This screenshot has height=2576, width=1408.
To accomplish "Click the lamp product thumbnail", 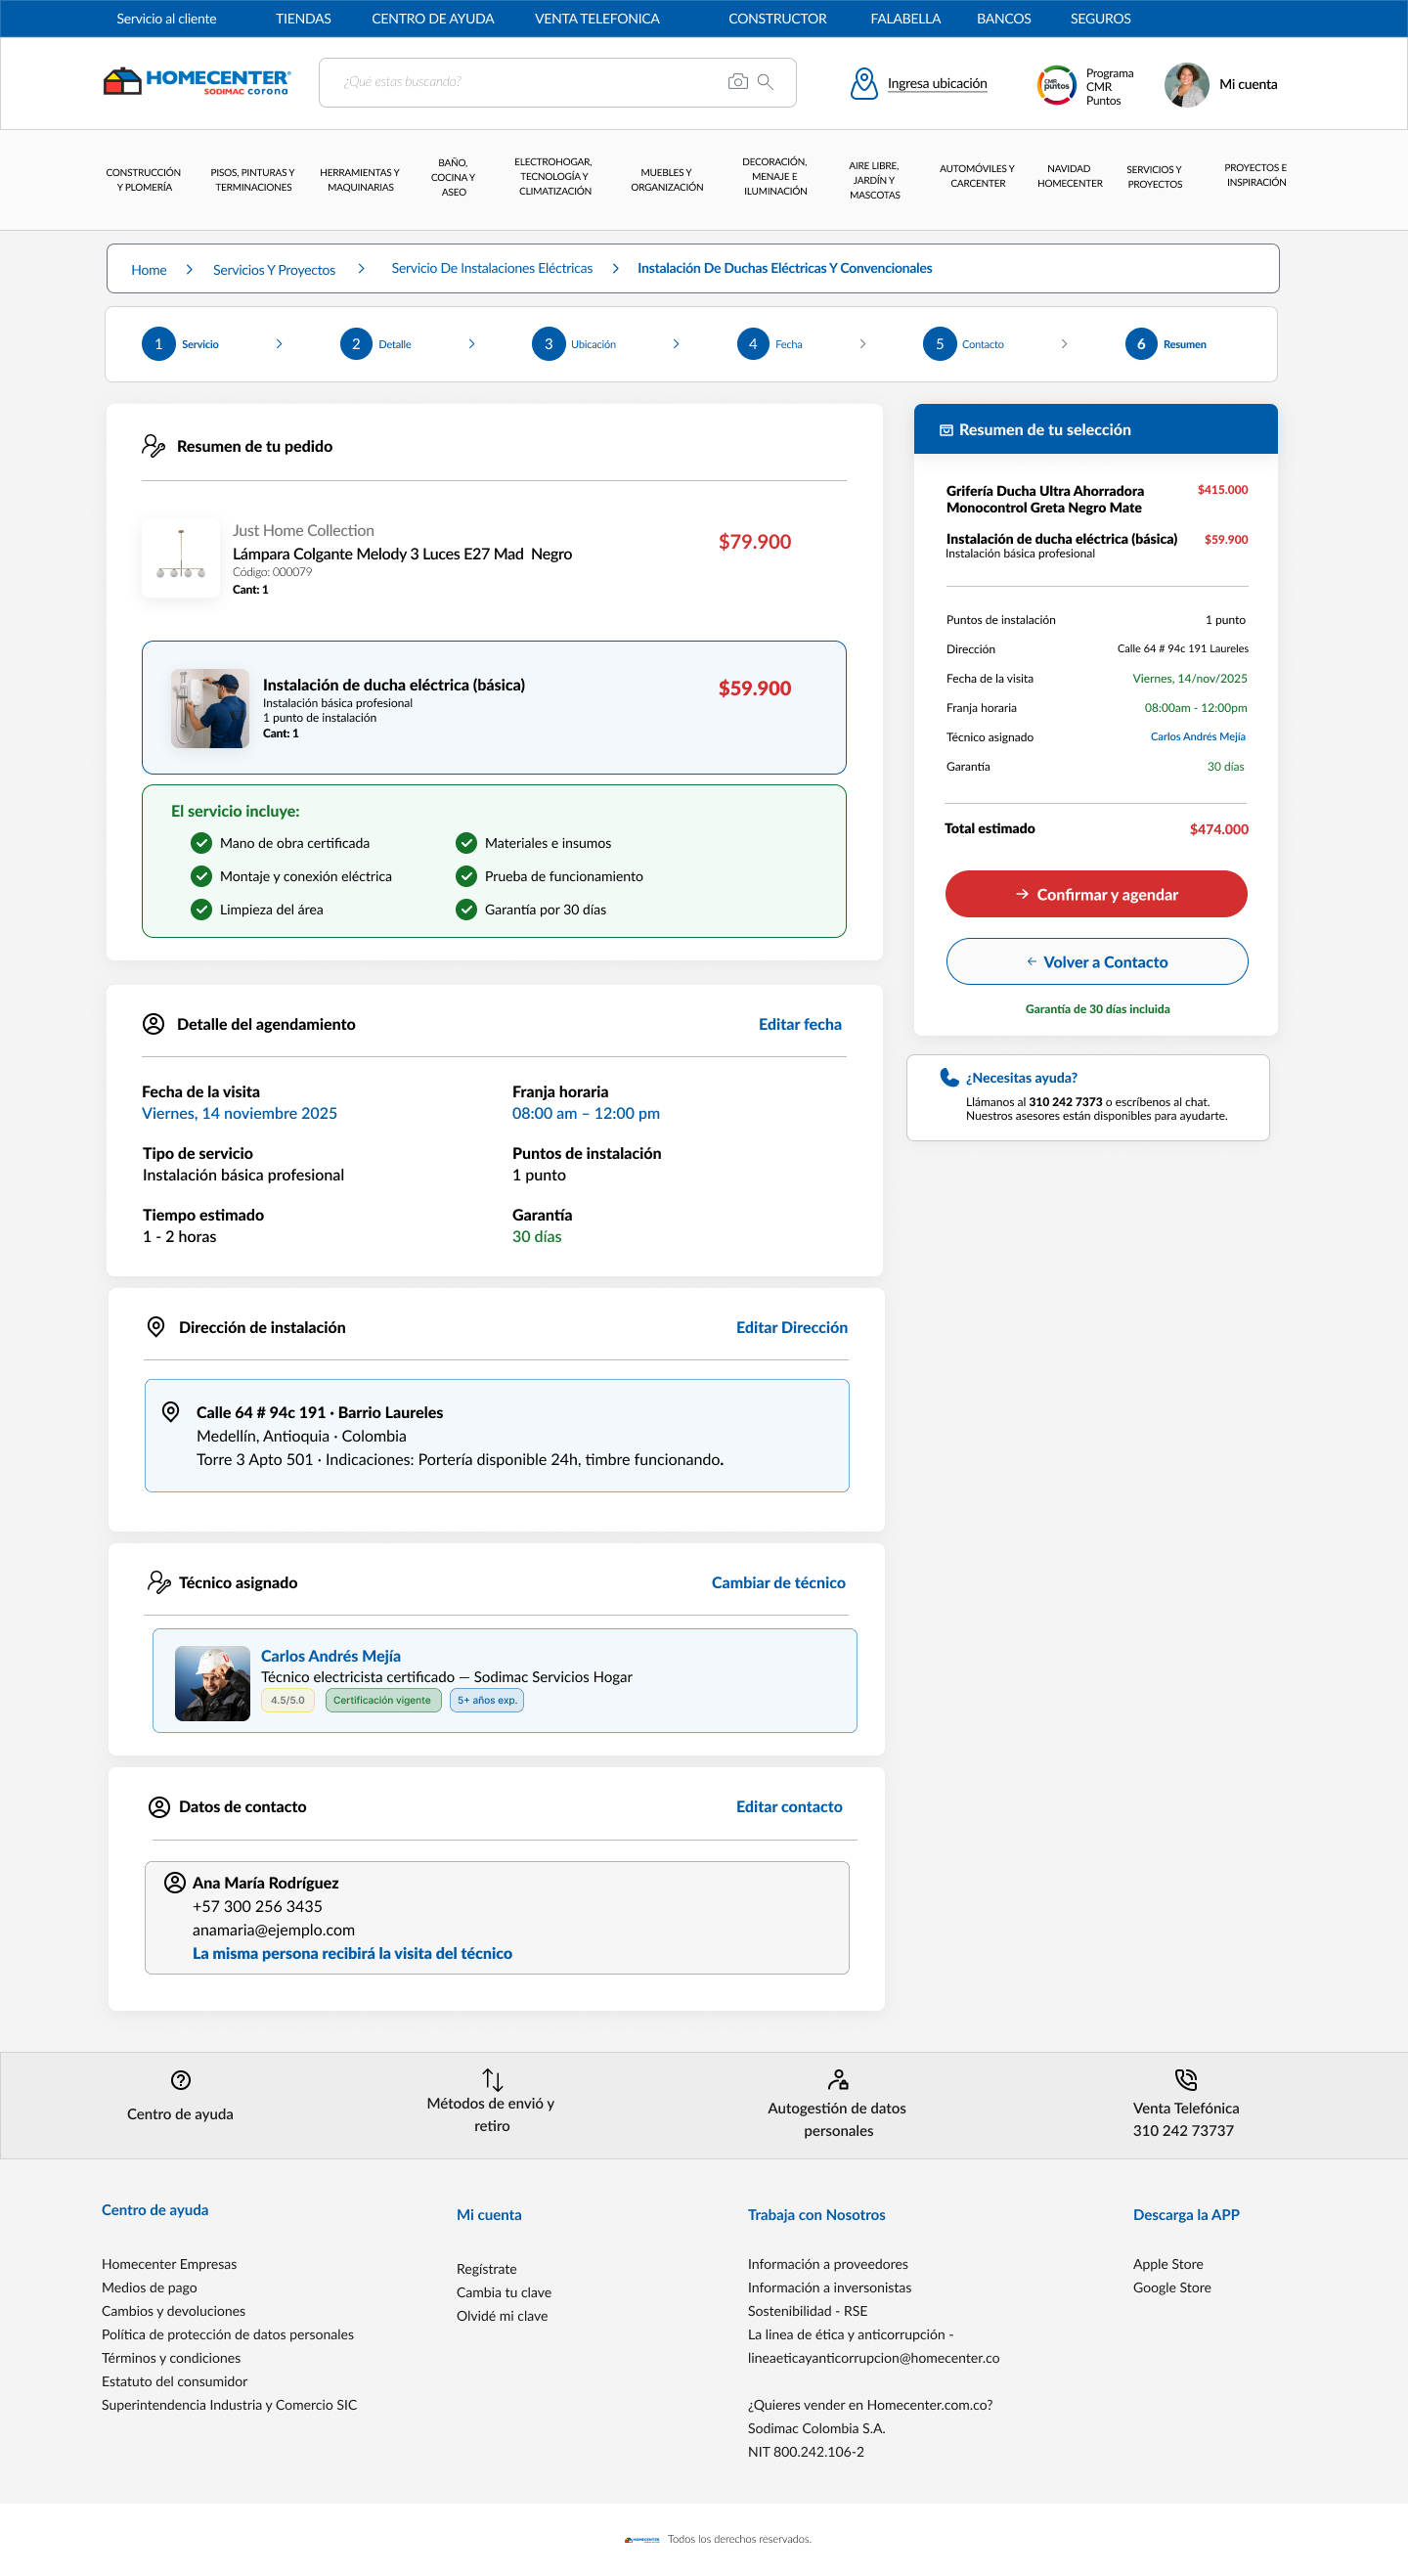I will pyautogui.click(x=181, y=557).
